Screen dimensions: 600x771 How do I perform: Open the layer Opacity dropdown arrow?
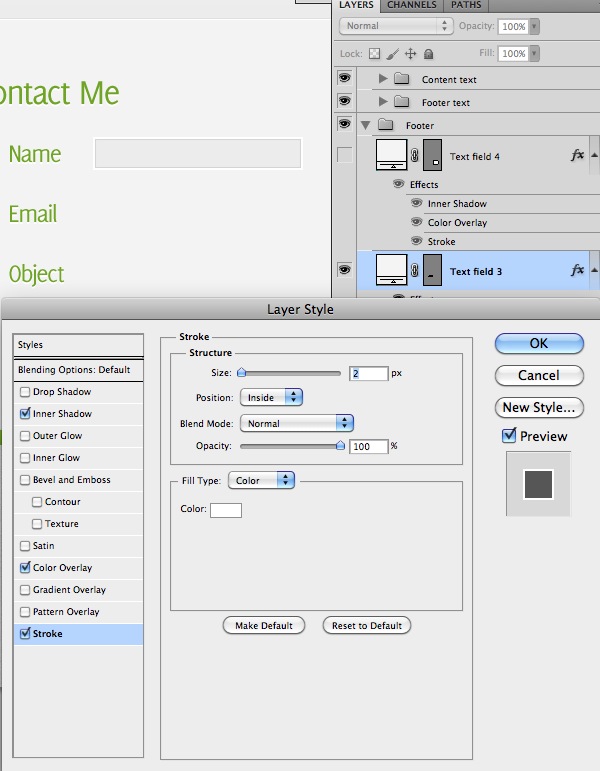534,26
